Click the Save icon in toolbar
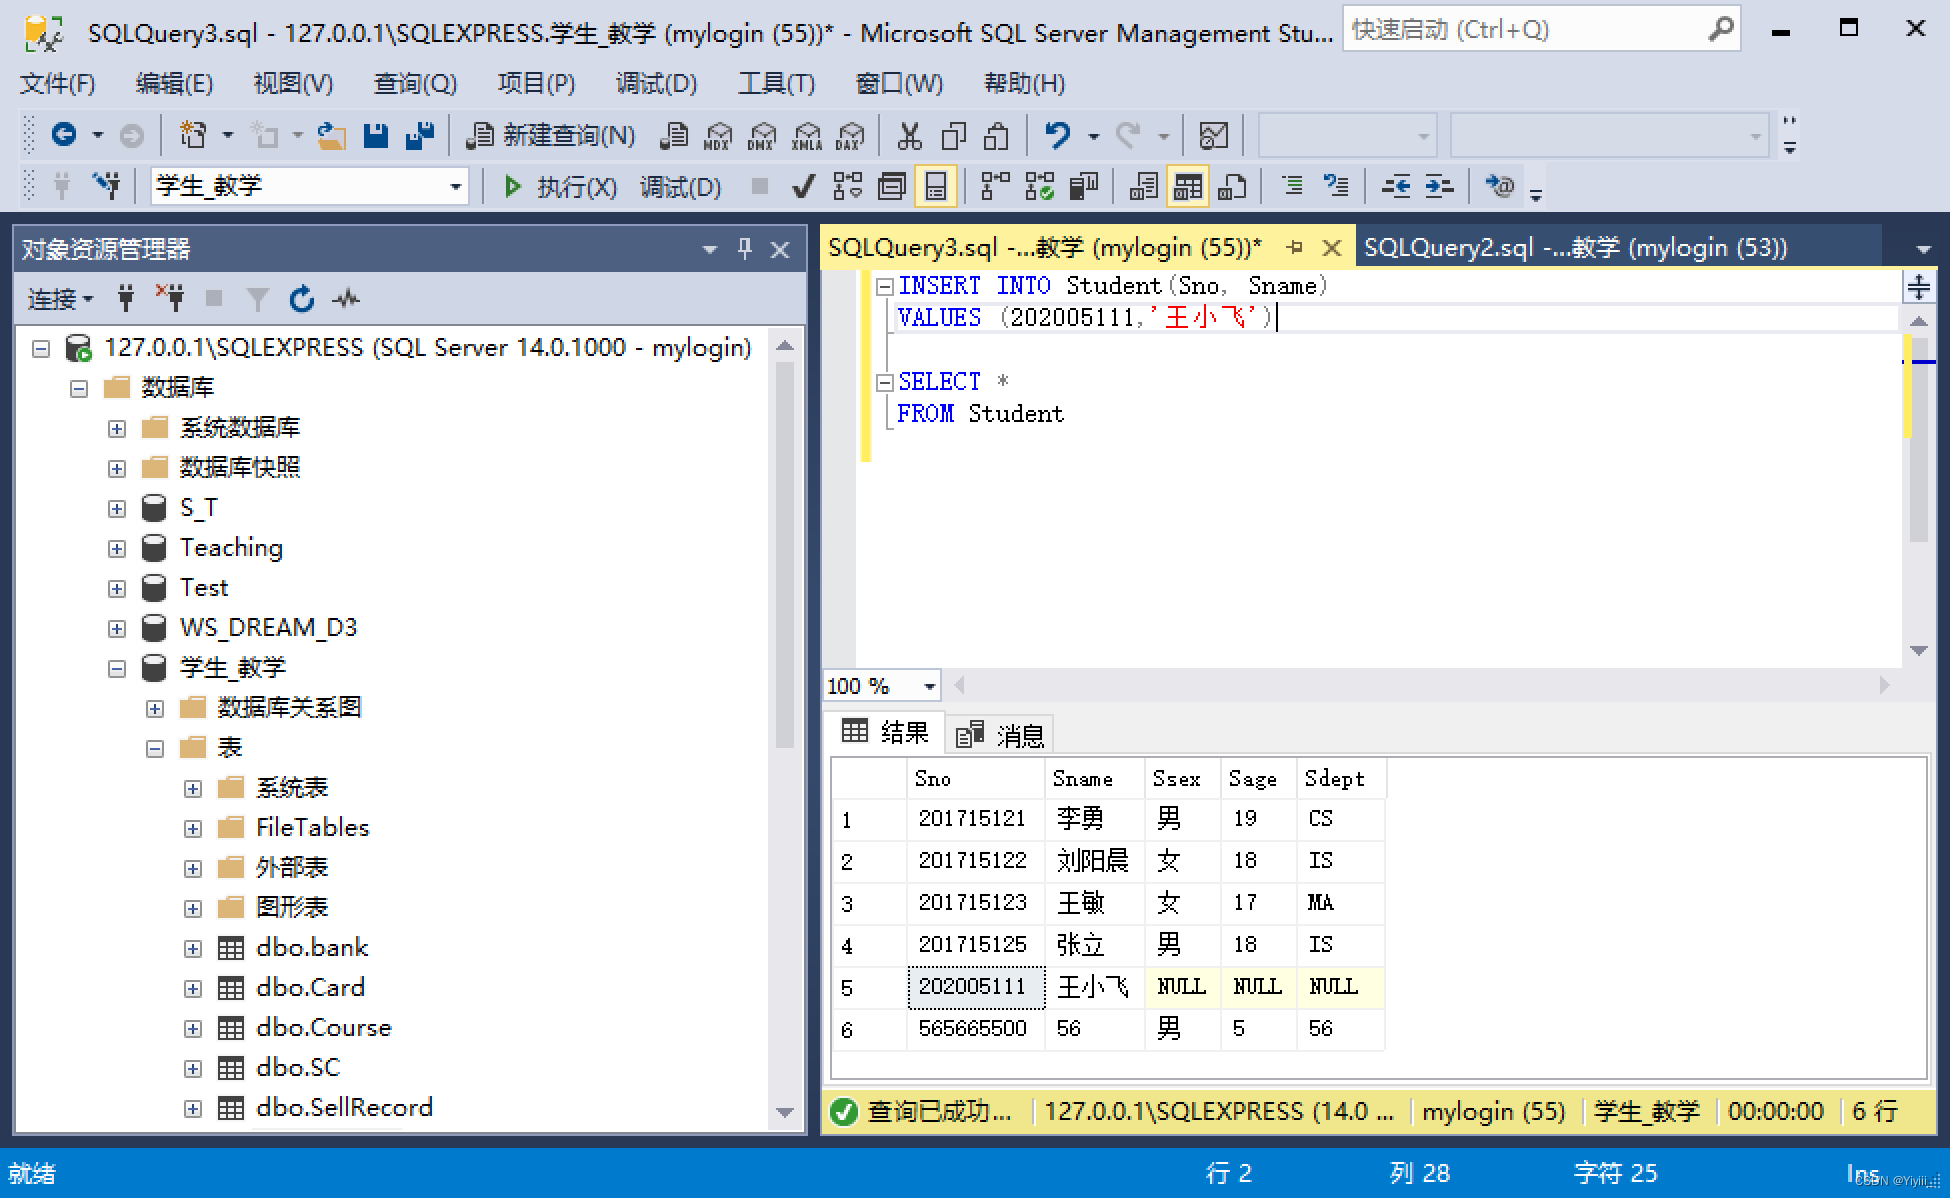Image resolution: width=1950 pixels, height=1198 pixels. (376, 135)
